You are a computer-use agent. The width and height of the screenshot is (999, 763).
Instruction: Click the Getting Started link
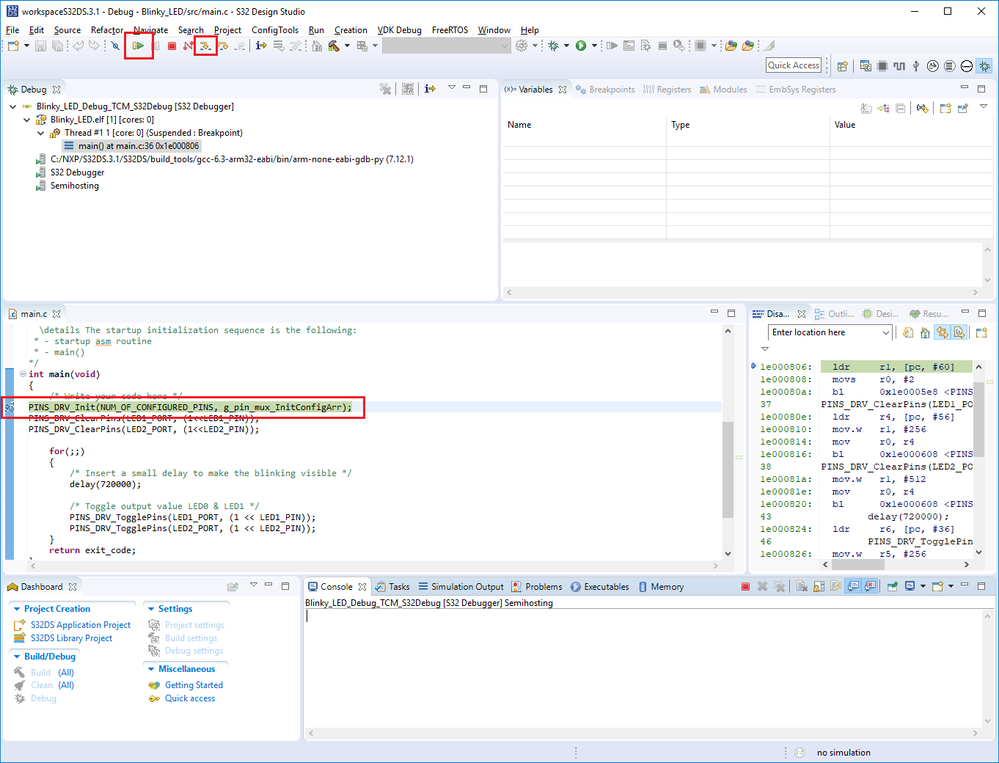(x=194, y=685)
